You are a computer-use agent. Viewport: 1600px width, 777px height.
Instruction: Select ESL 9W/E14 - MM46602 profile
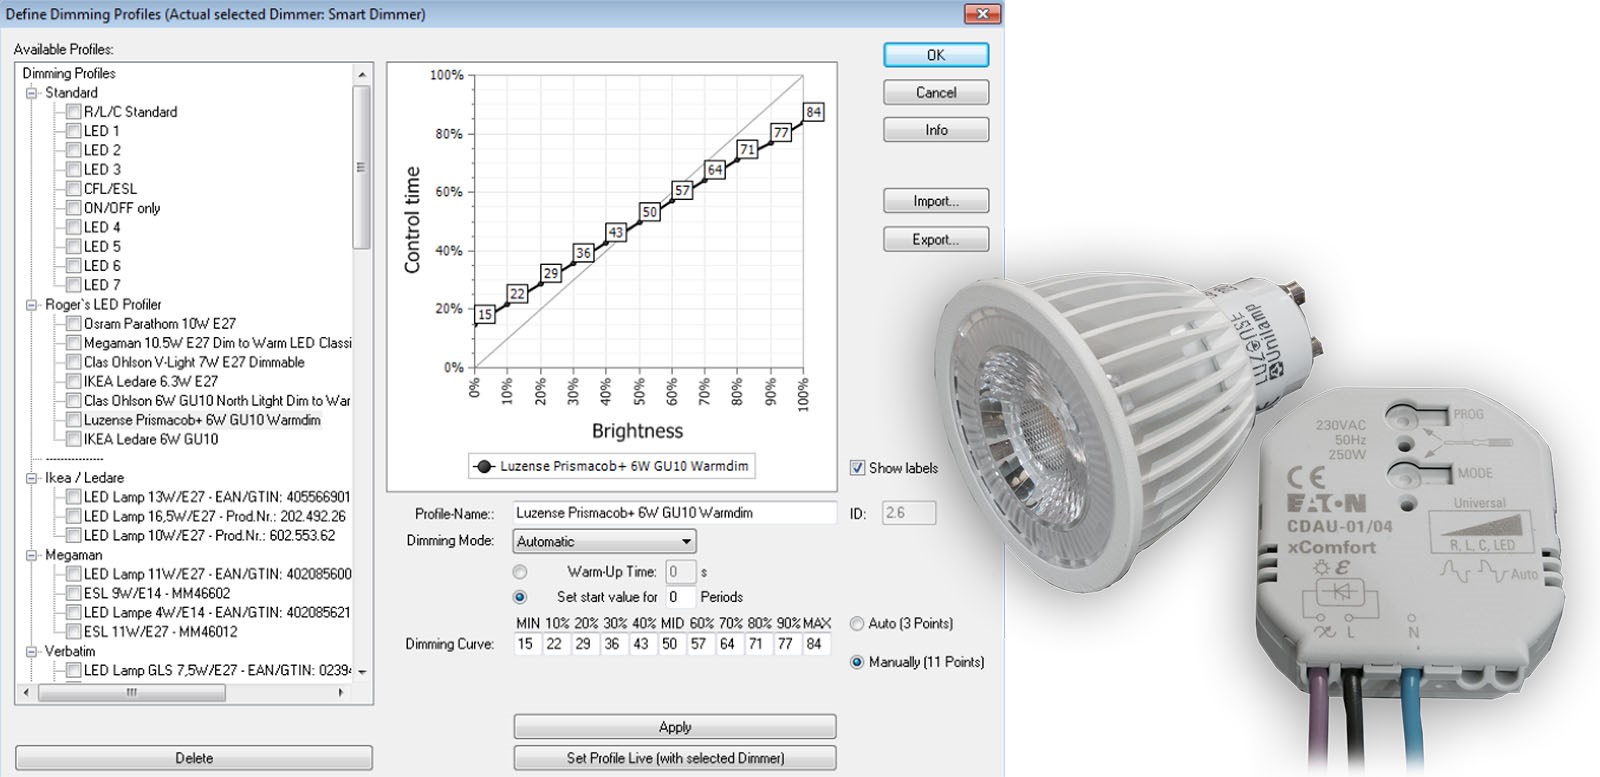coord(157,593)
